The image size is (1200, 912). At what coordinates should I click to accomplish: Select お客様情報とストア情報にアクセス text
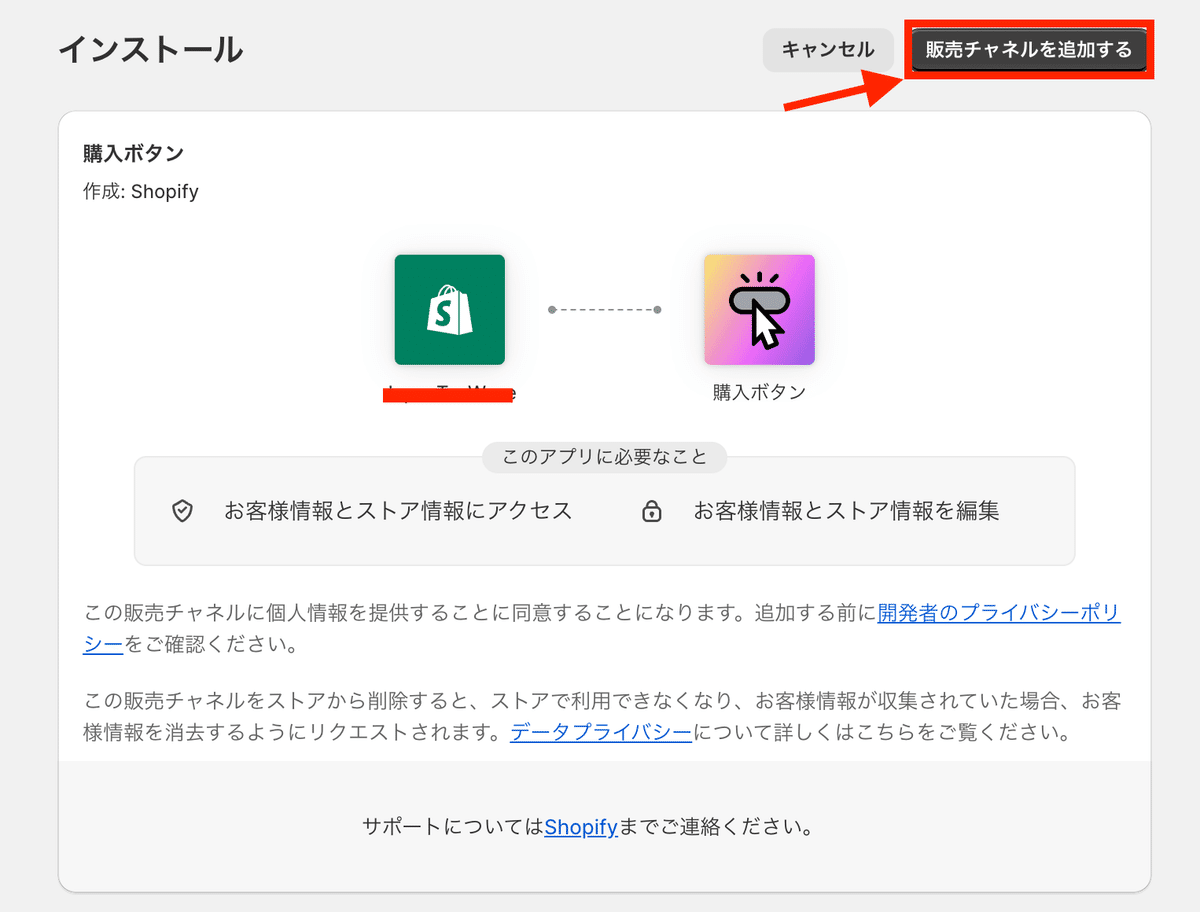coord(398,511)
